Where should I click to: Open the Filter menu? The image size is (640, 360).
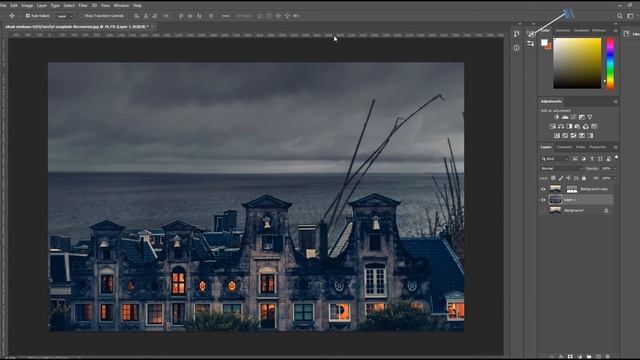click(x=83, y=6)
